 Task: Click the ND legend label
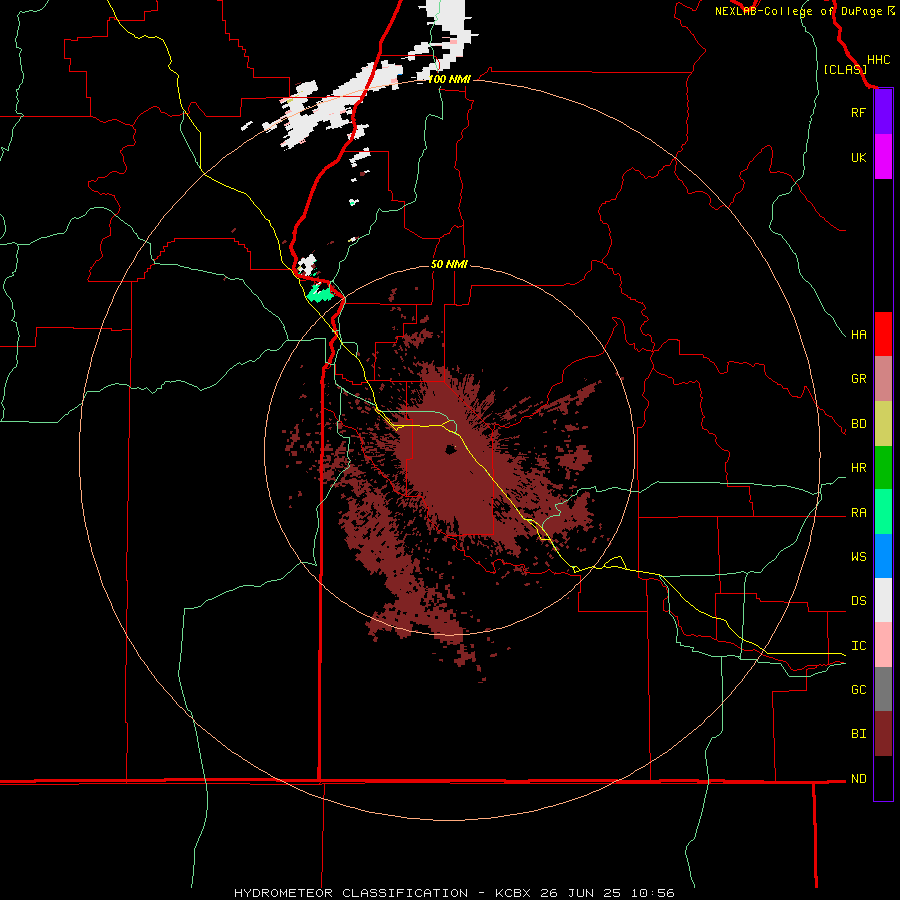point(858,779)
